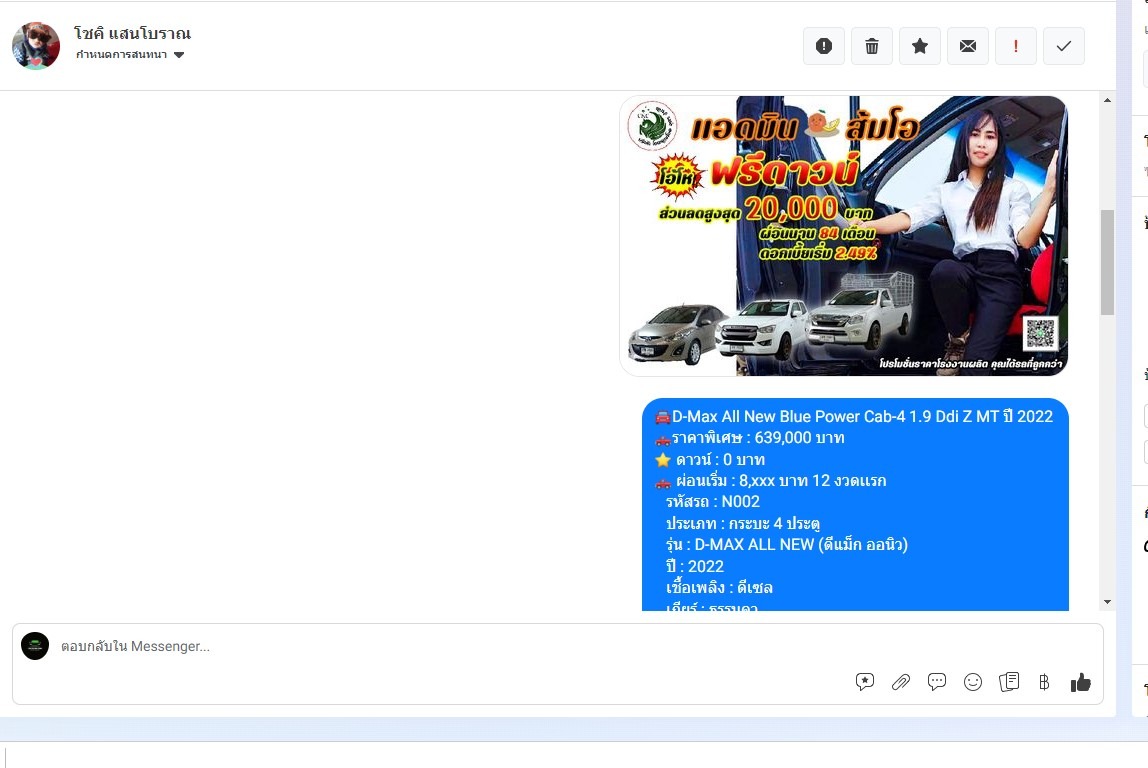The image size is (1148, 768).
Task: Click car code N002 text line
Action: [x=712, y=502]
